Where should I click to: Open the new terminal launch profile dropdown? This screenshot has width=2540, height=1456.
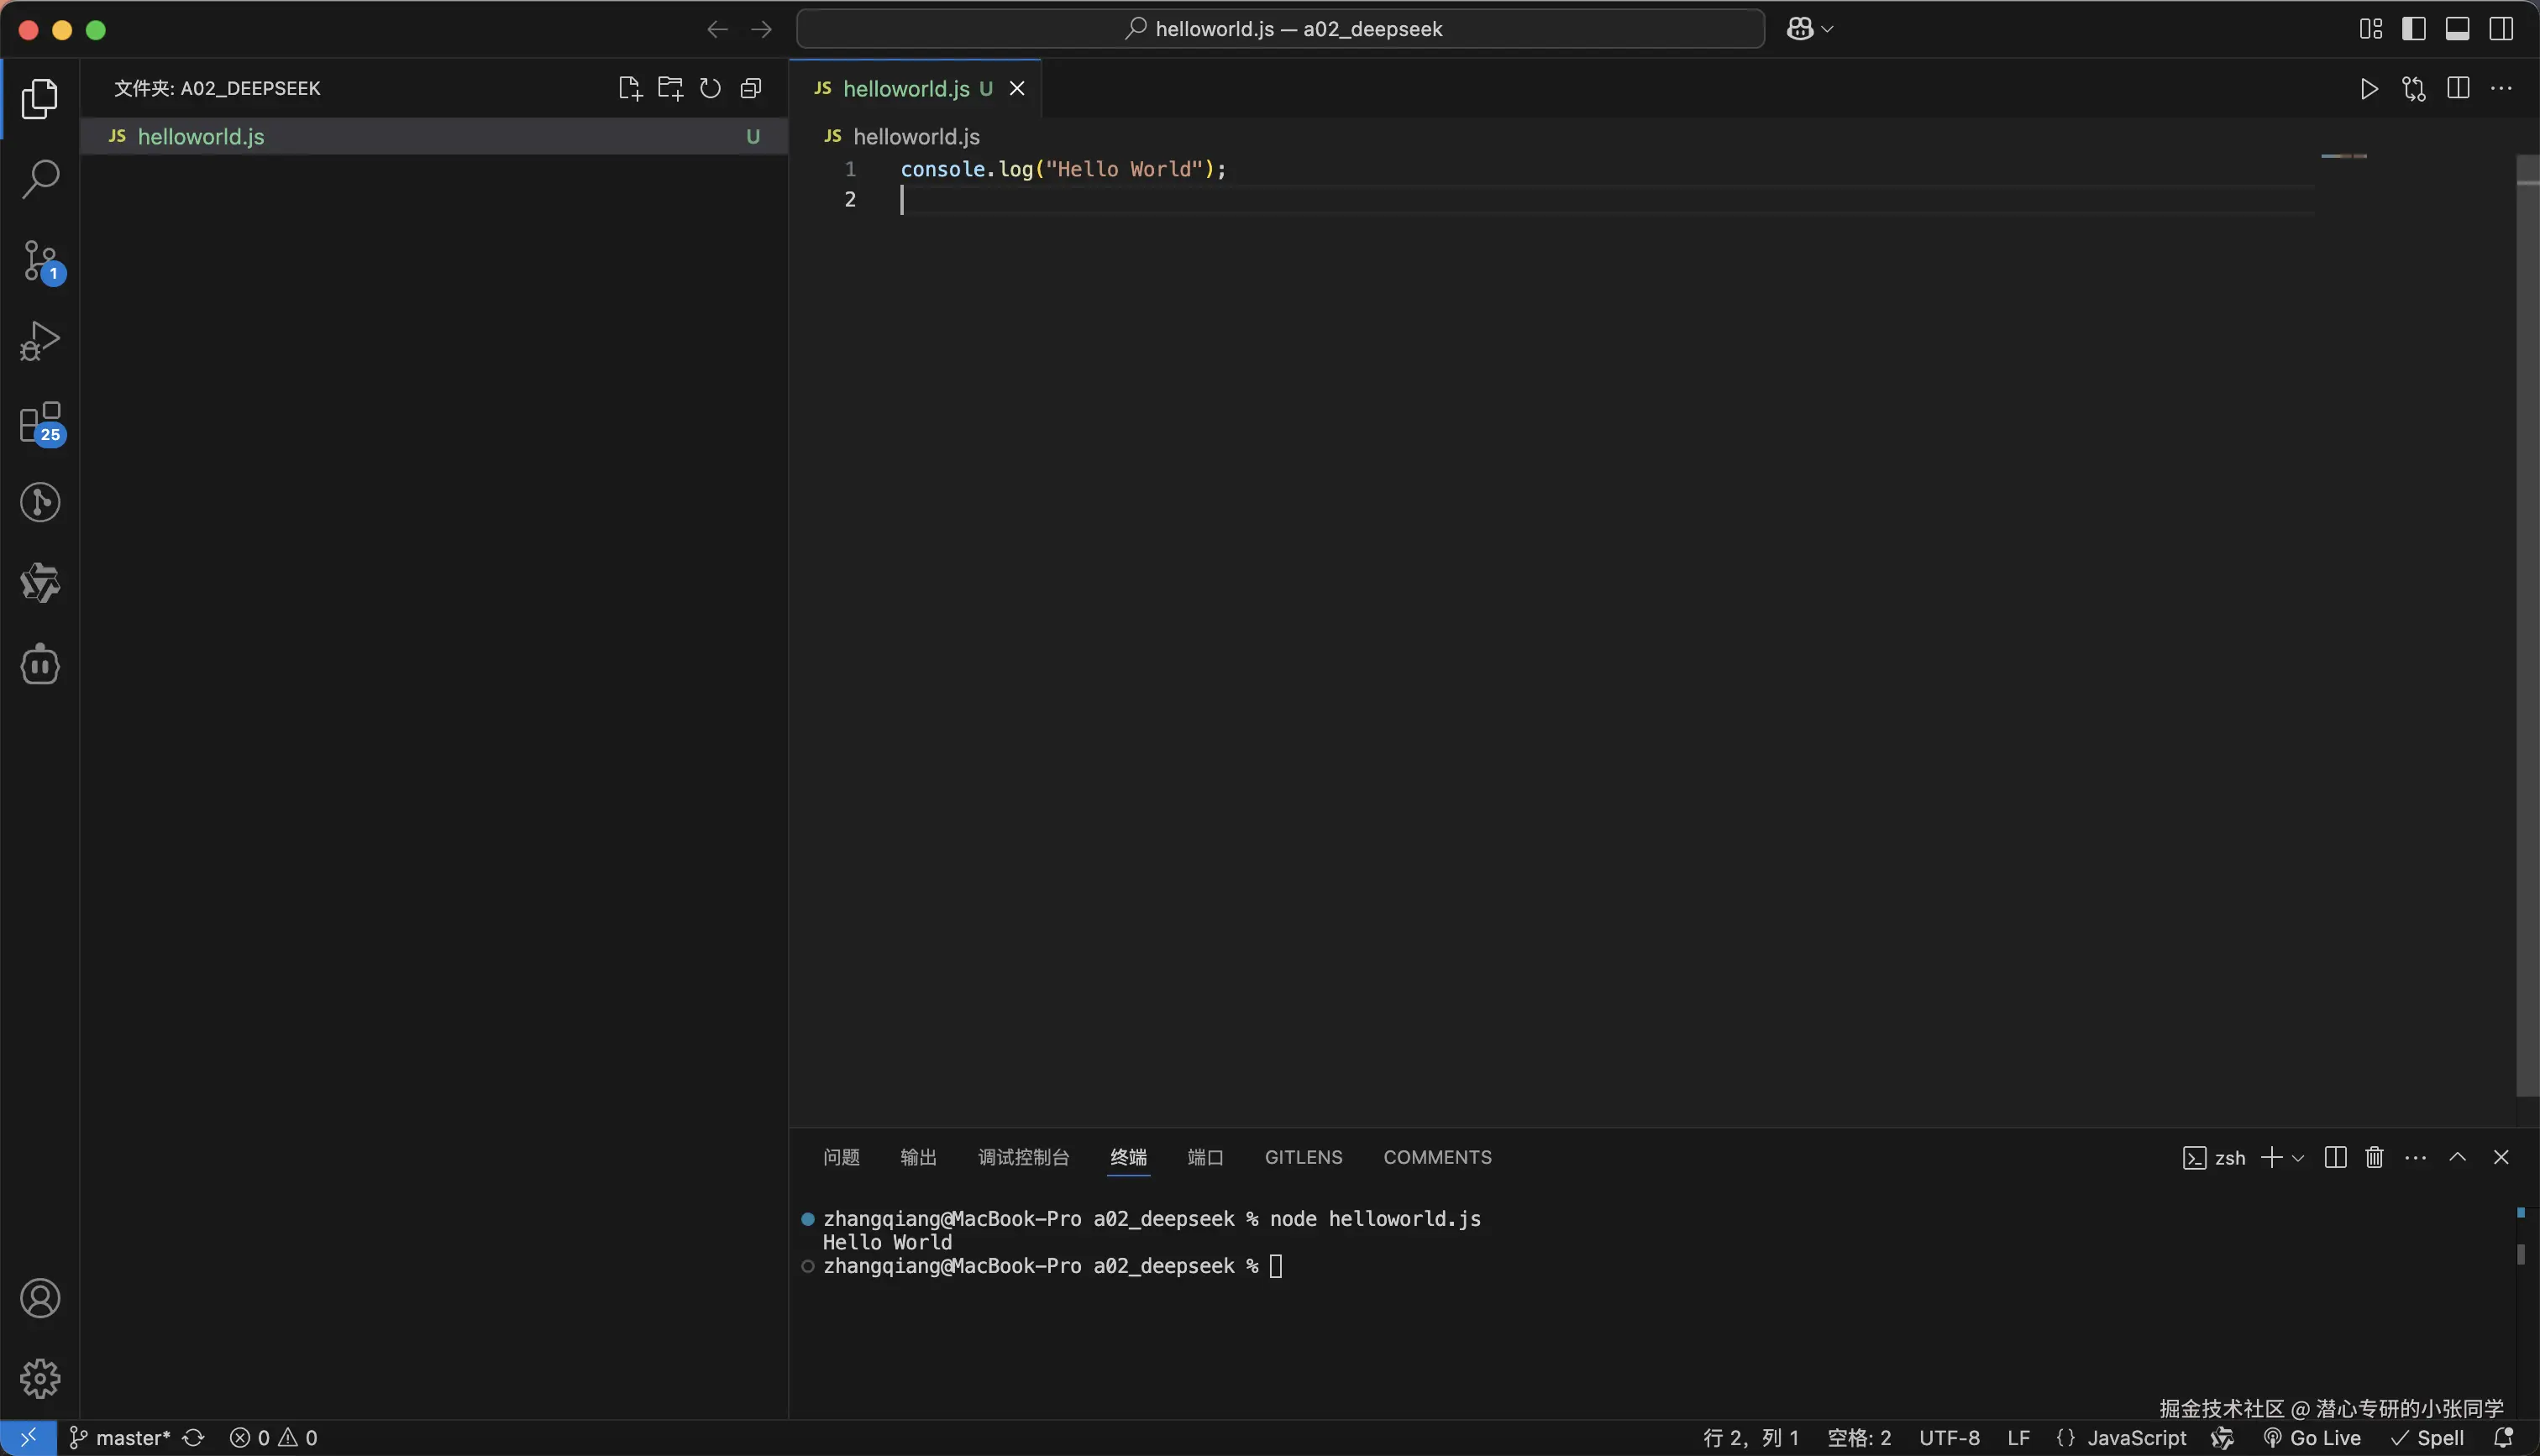click(x=2298, y=1158)
